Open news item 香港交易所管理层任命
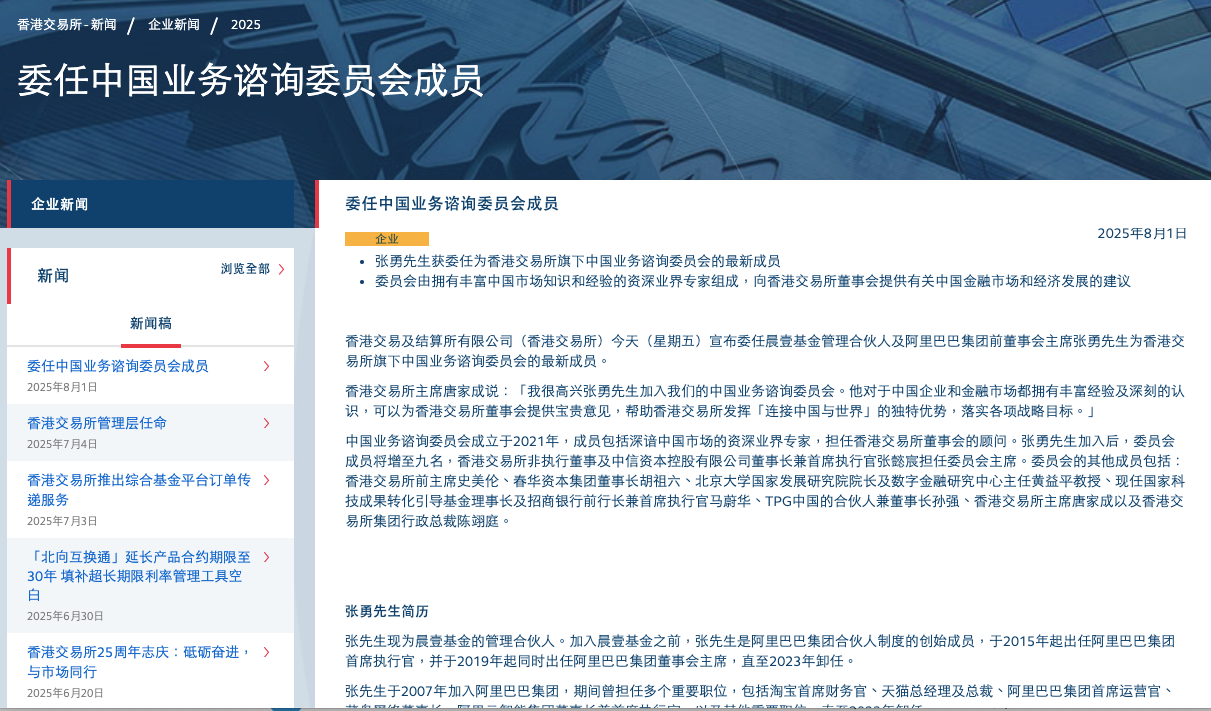Screen dimensions: 1211x711 (97, 423)
